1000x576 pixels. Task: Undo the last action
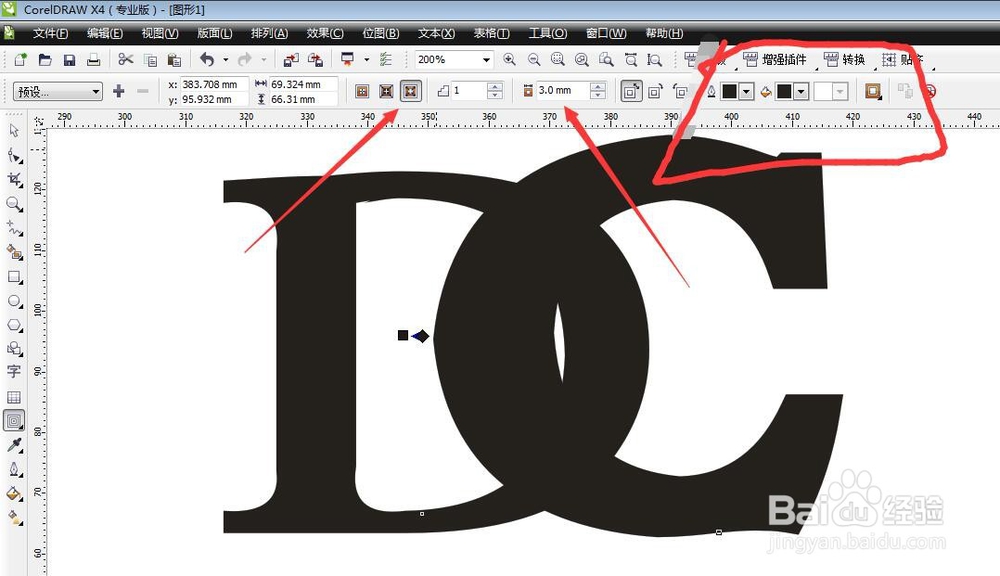pyautogui.click(x=207, y=60)
